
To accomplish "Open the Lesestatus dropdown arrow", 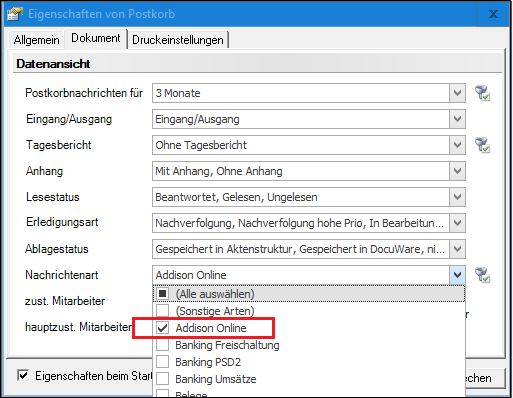I will point(457,197).
